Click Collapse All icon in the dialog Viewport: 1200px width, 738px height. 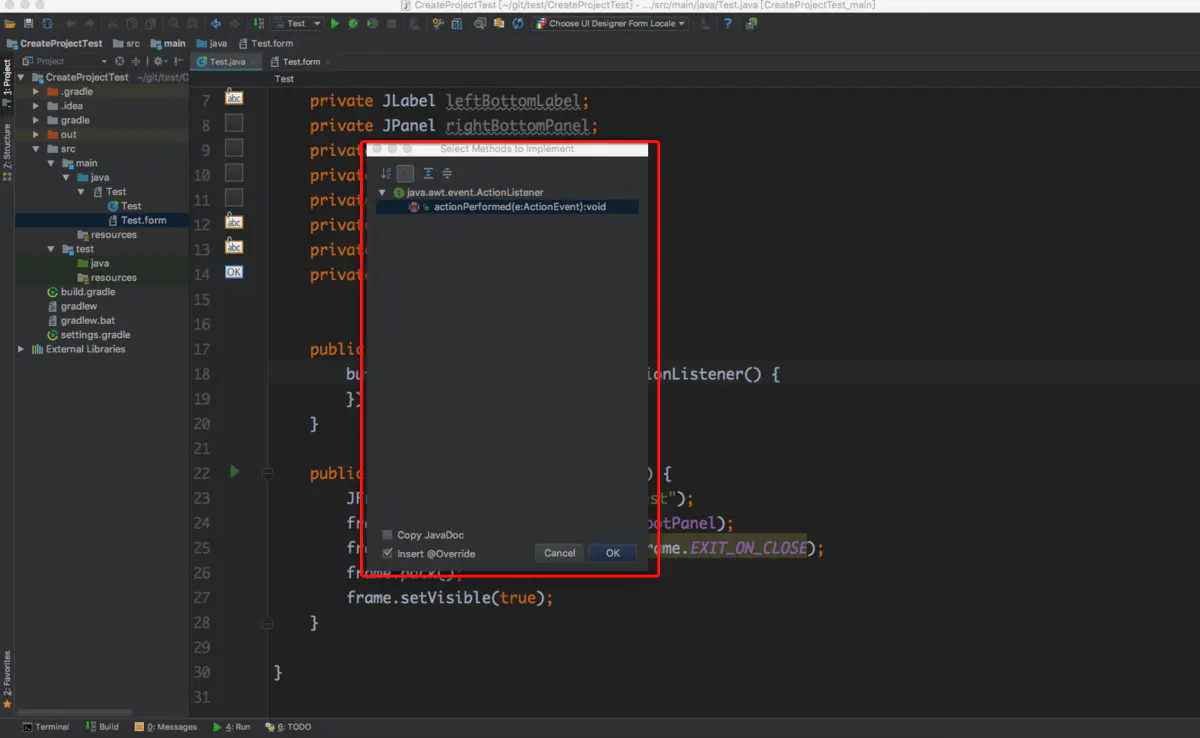click(447, 173)
